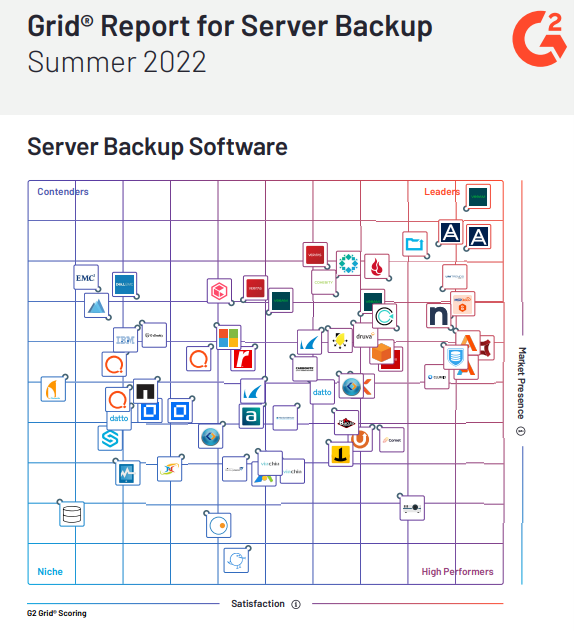Click the Market Presence info icon
The width and height of the screenshot is (574, 631).
click(521, 431)
